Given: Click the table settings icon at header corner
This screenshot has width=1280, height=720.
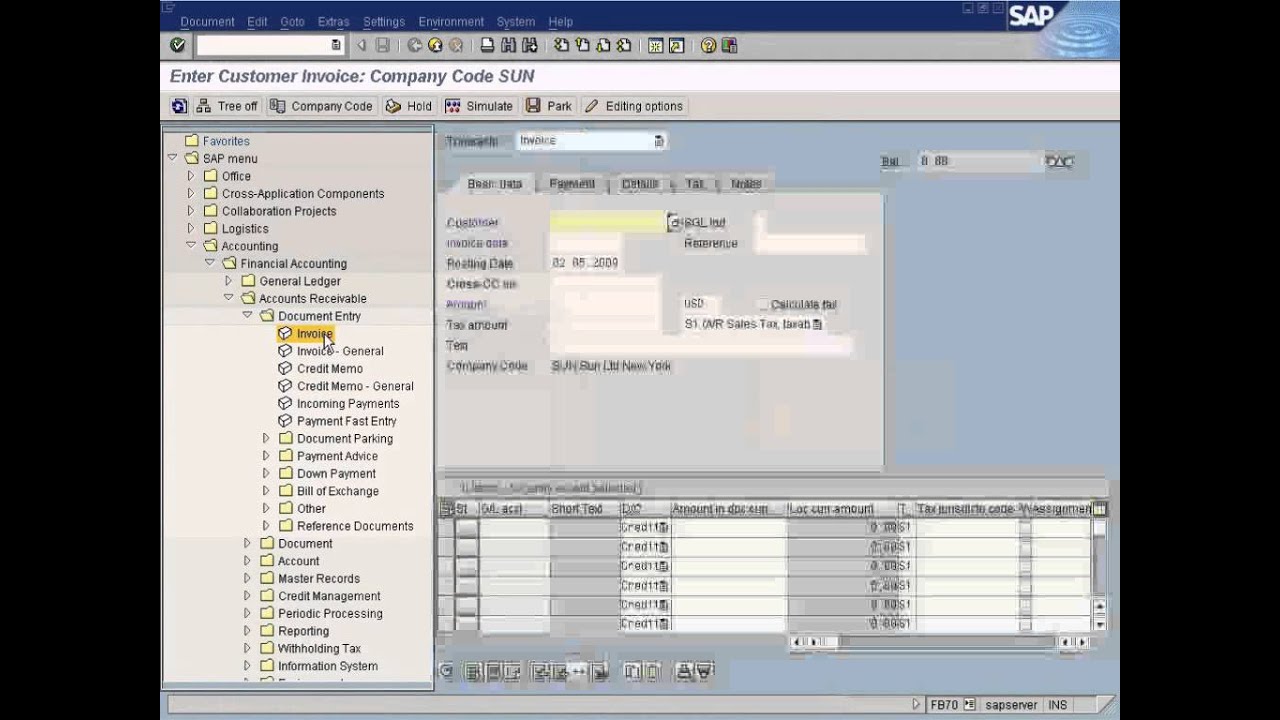Looking at the screenshot, I should point(1100,509).
